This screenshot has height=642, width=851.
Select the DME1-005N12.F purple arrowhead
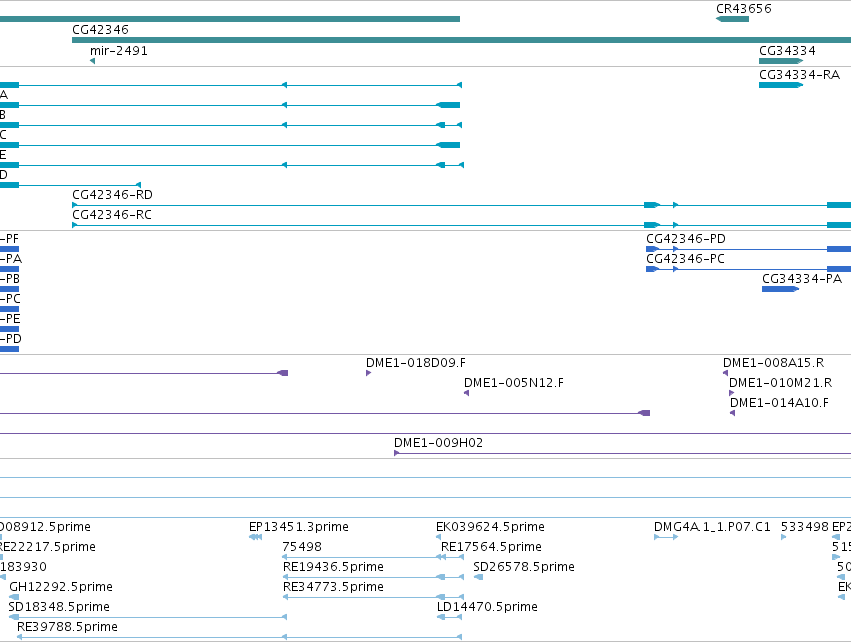coord(466,393)
